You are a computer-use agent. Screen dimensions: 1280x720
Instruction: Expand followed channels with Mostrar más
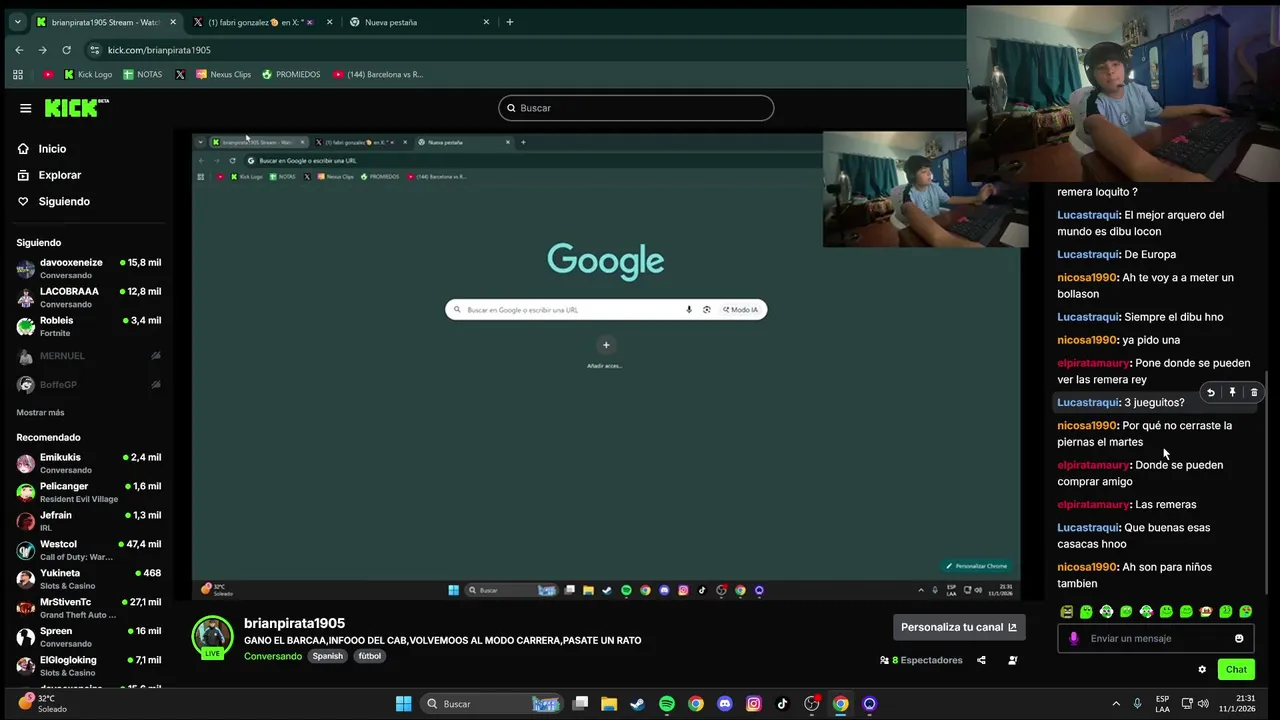[40, 412]
